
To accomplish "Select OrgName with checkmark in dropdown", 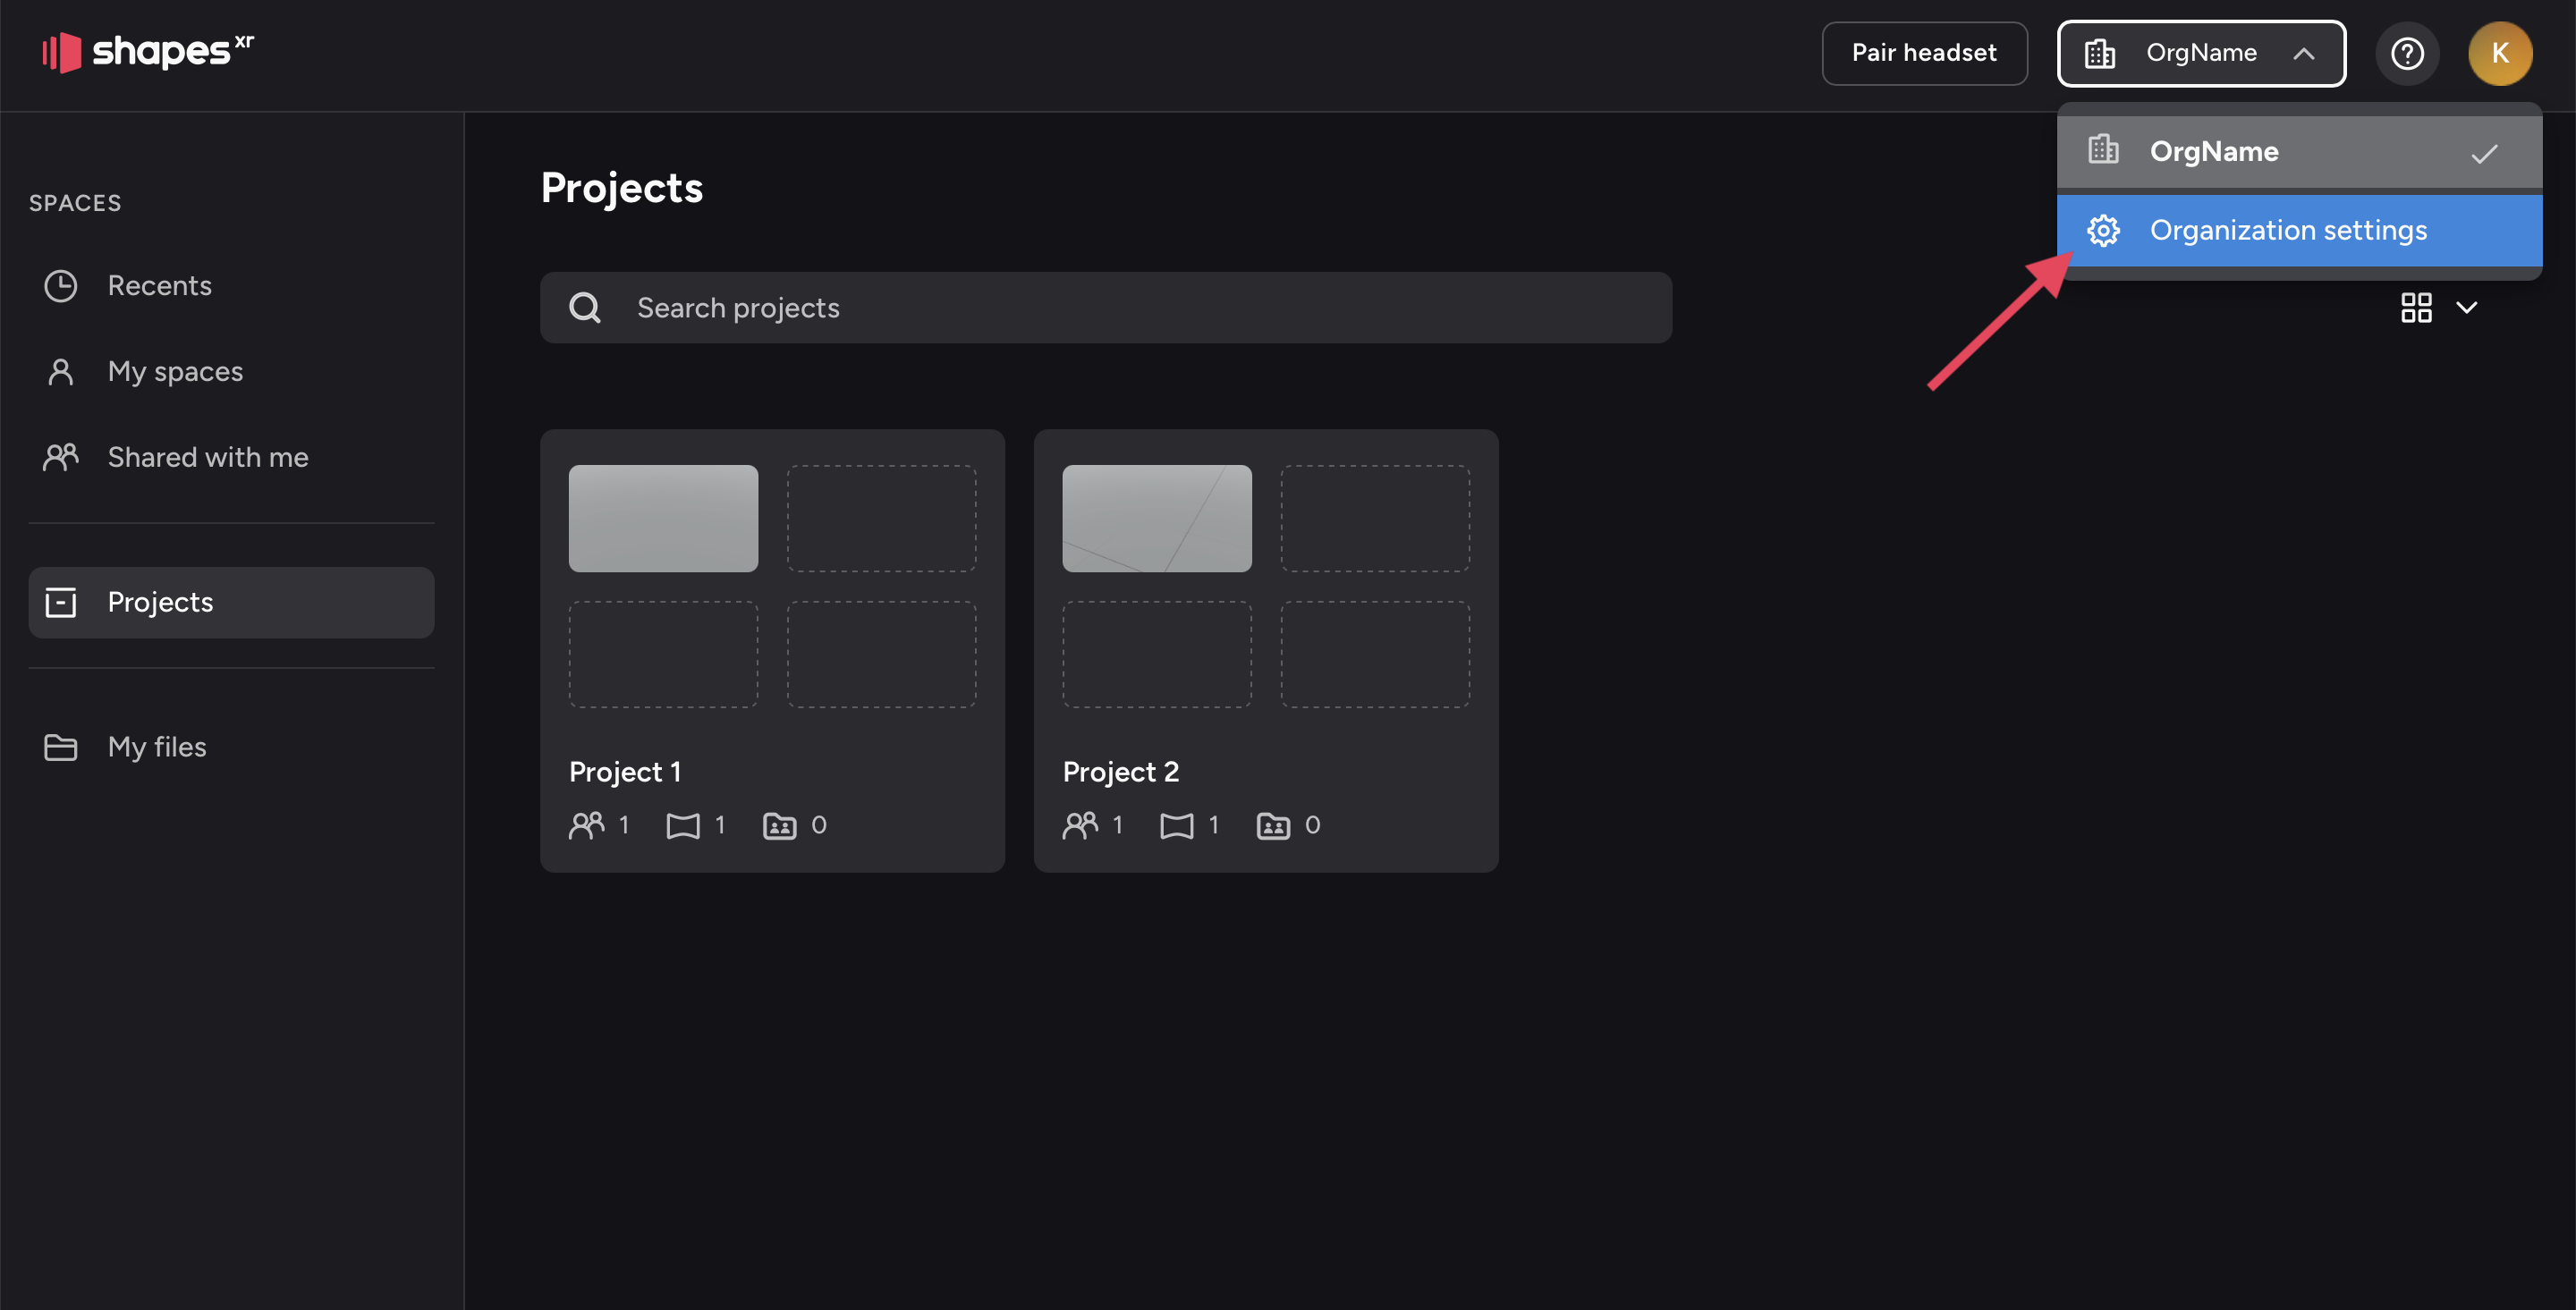I will tap(2298, 151).
